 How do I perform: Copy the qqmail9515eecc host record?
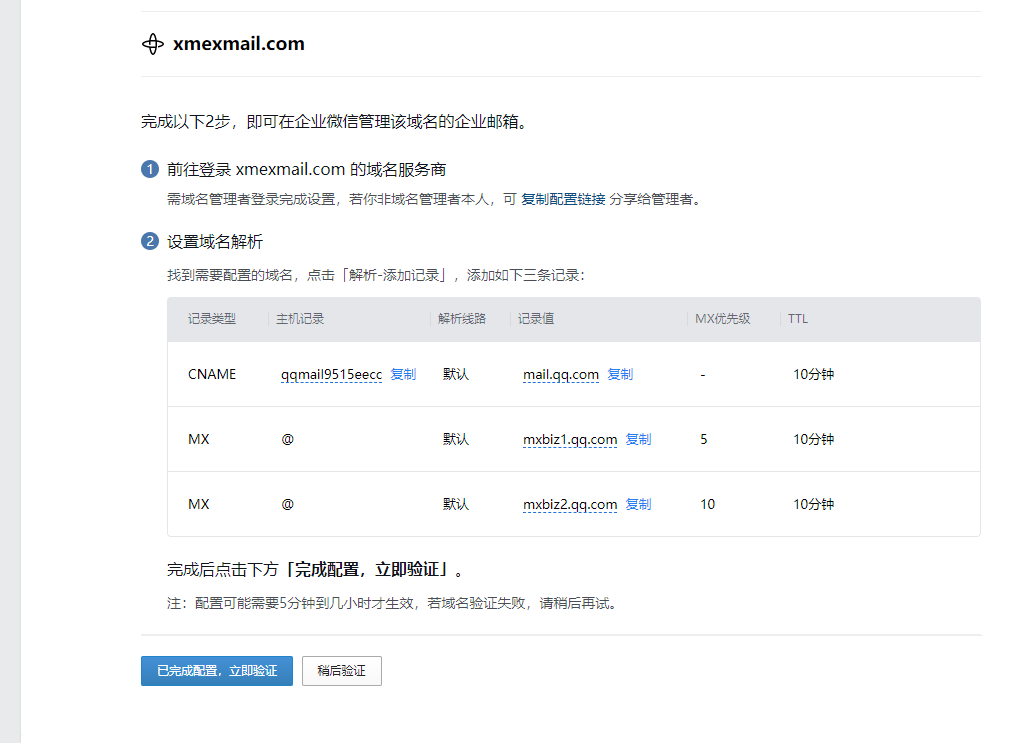point(403,374)
